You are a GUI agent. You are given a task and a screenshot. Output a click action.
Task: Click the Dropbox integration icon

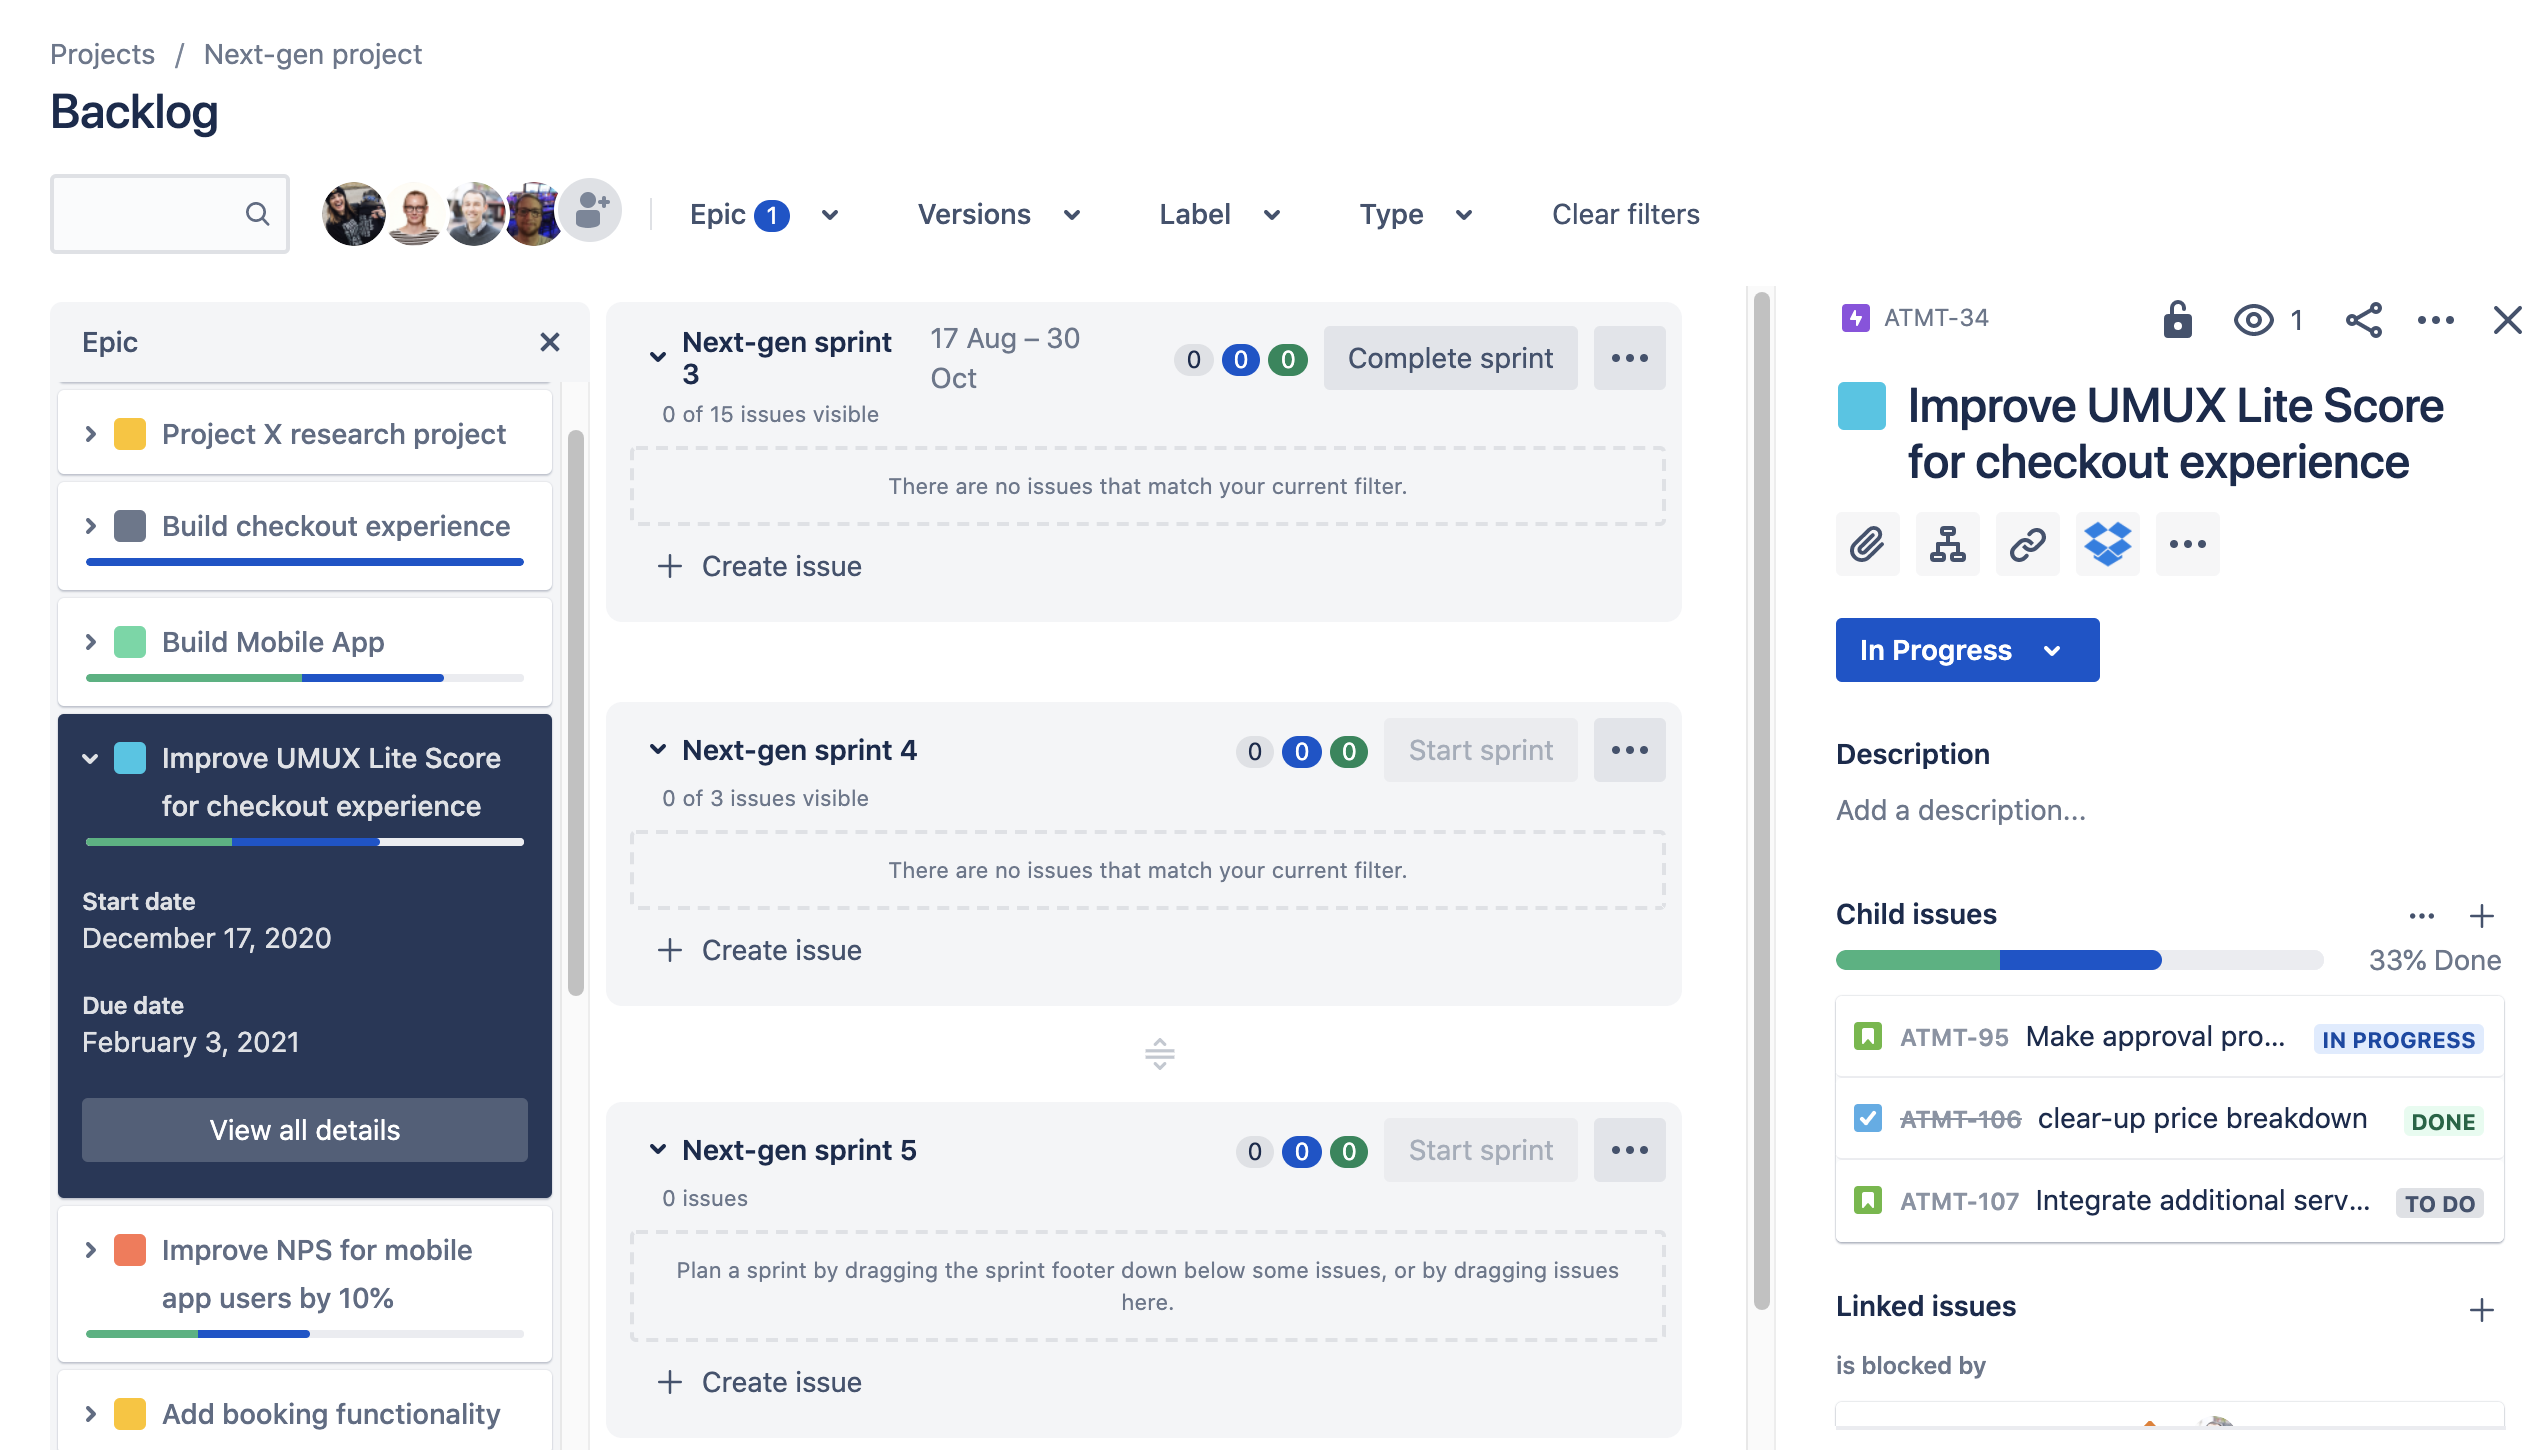(x=2107, y=544)
